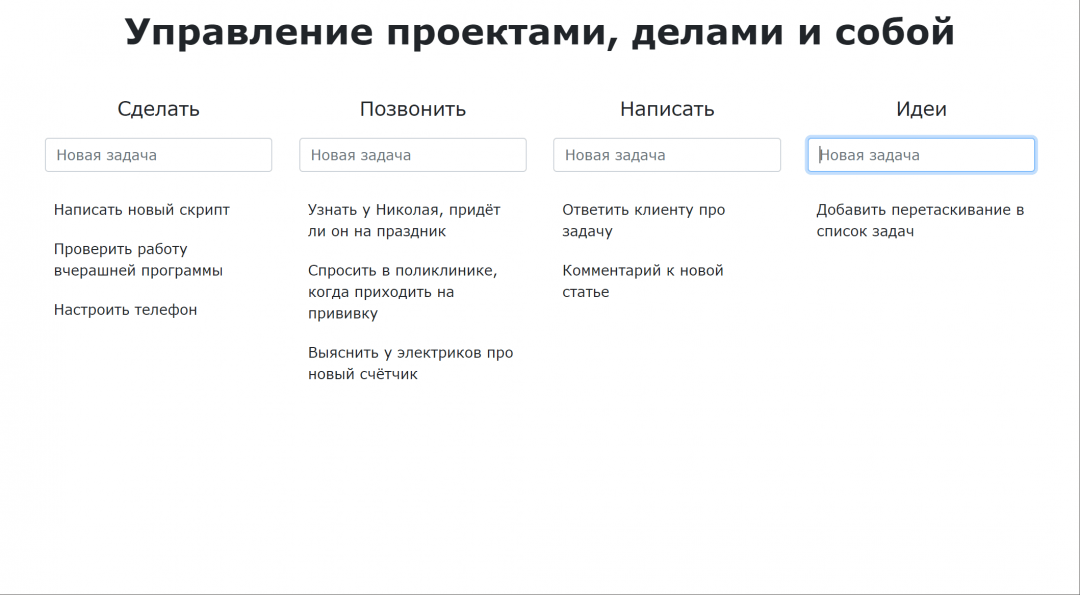
Task: Click task 'Узнать у Николая, придёт ли он'
Action: click(404, 221)
